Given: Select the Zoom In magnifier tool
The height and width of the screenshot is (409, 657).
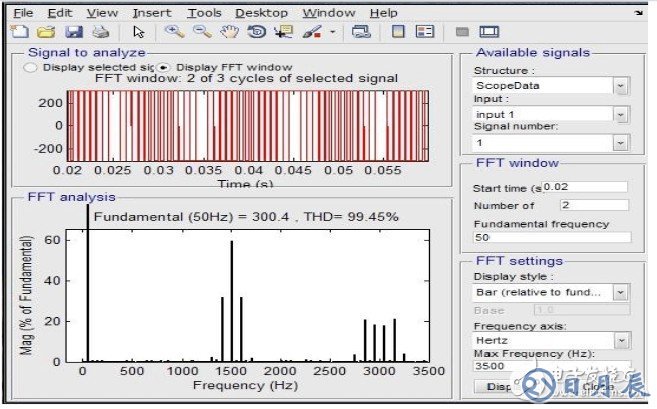Looking at the screenshot, I should (x=174, y=32).
